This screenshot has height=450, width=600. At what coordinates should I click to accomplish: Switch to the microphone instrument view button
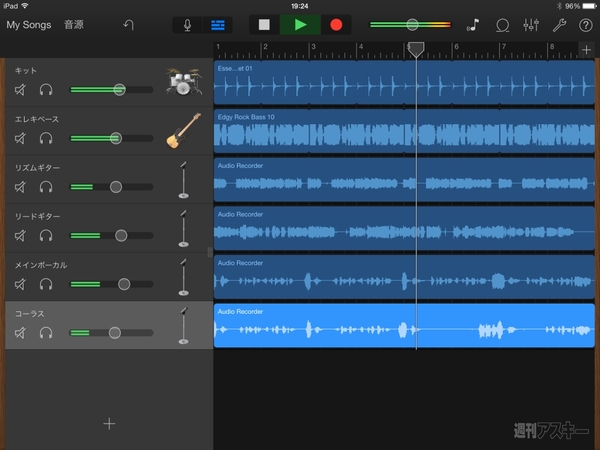(187, 24)
